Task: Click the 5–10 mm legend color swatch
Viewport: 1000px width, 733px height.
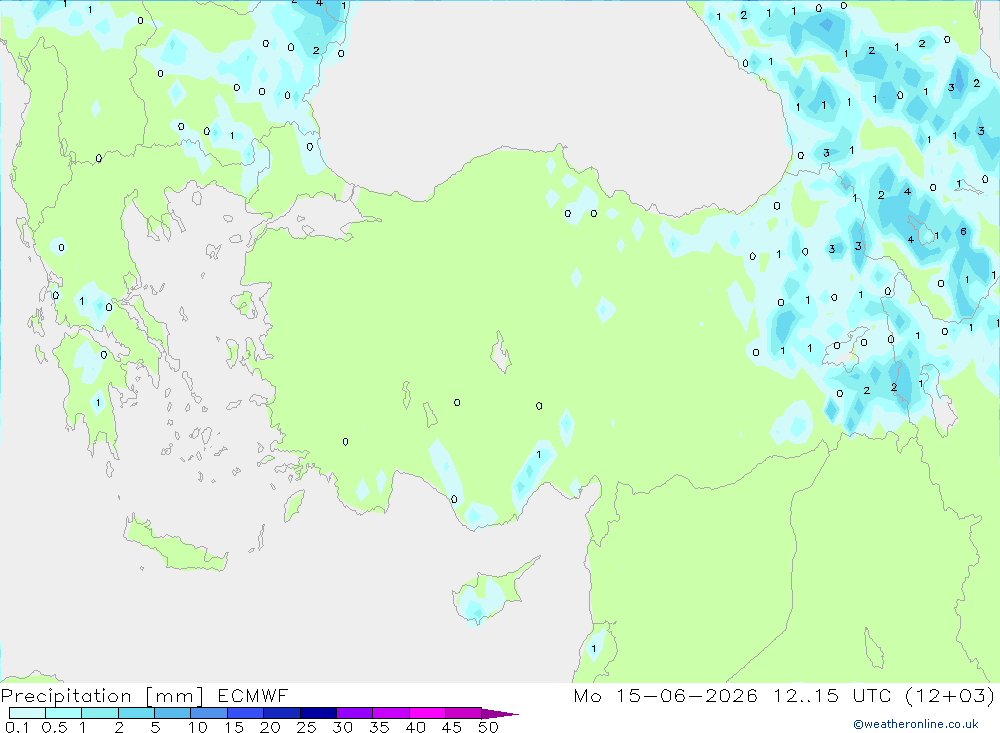Action: click(173, 713)
